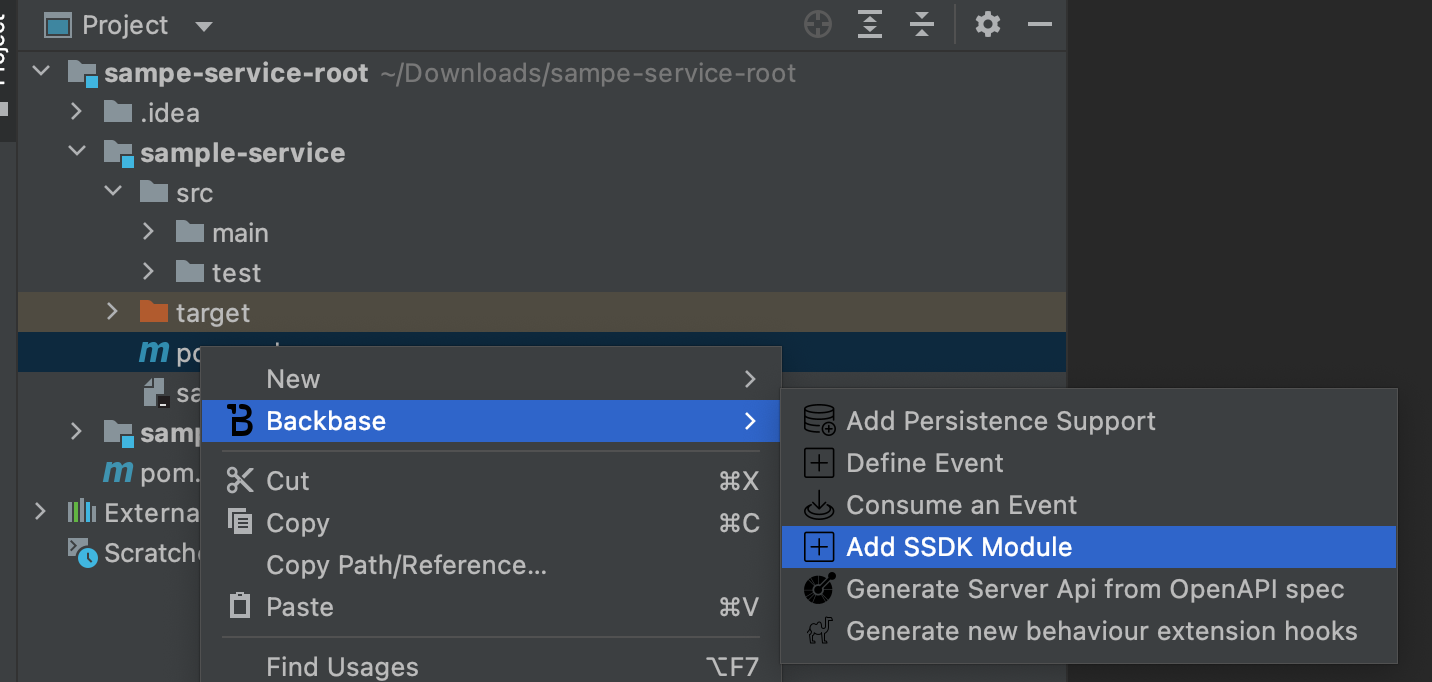Select Add SSDK Module
The width and height of the screenshot is (1432, 682).
(1089, 547)
